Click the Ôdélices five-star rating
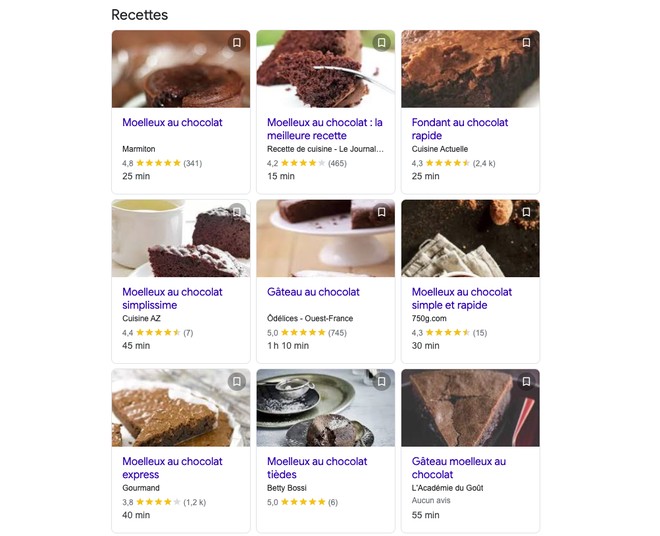660x536 pixels. coord(303,333)
